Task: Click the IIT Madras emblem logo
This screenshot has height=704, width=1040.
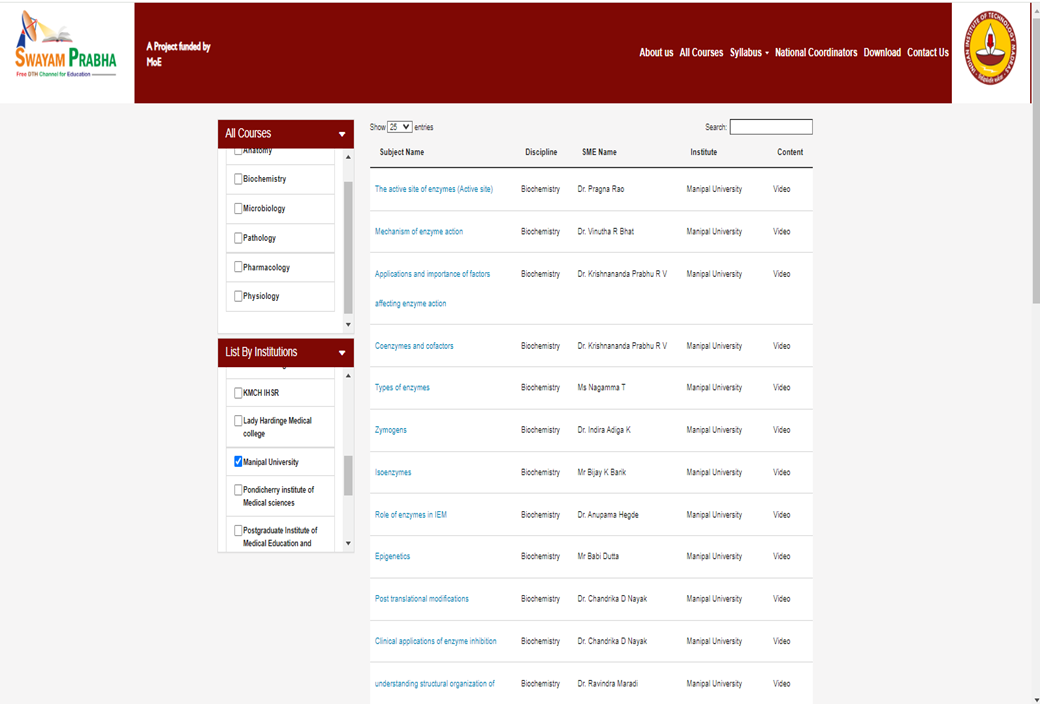Action: (x=990, y=49)
